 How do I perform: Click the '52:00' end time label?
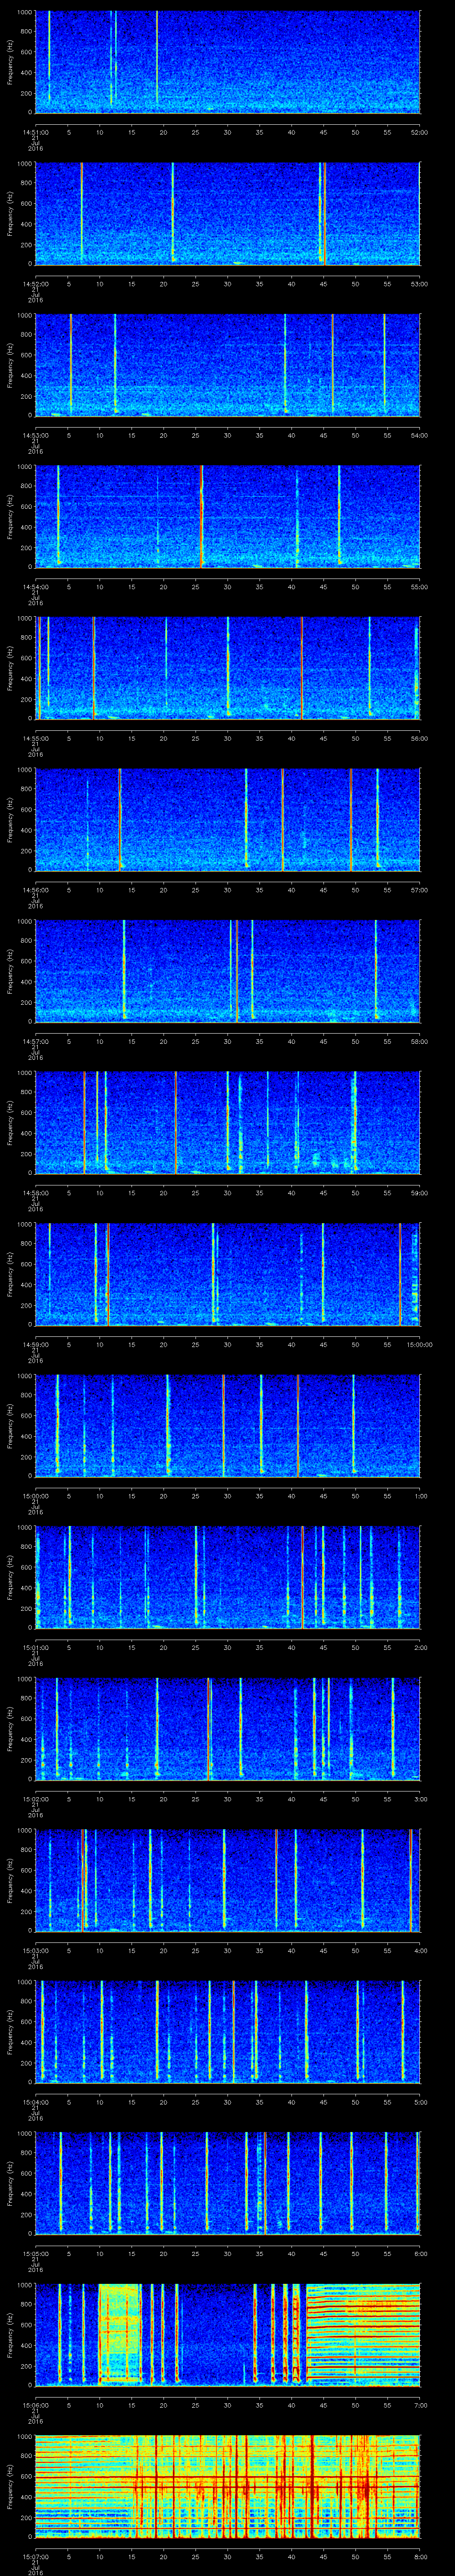coord(420,132)
